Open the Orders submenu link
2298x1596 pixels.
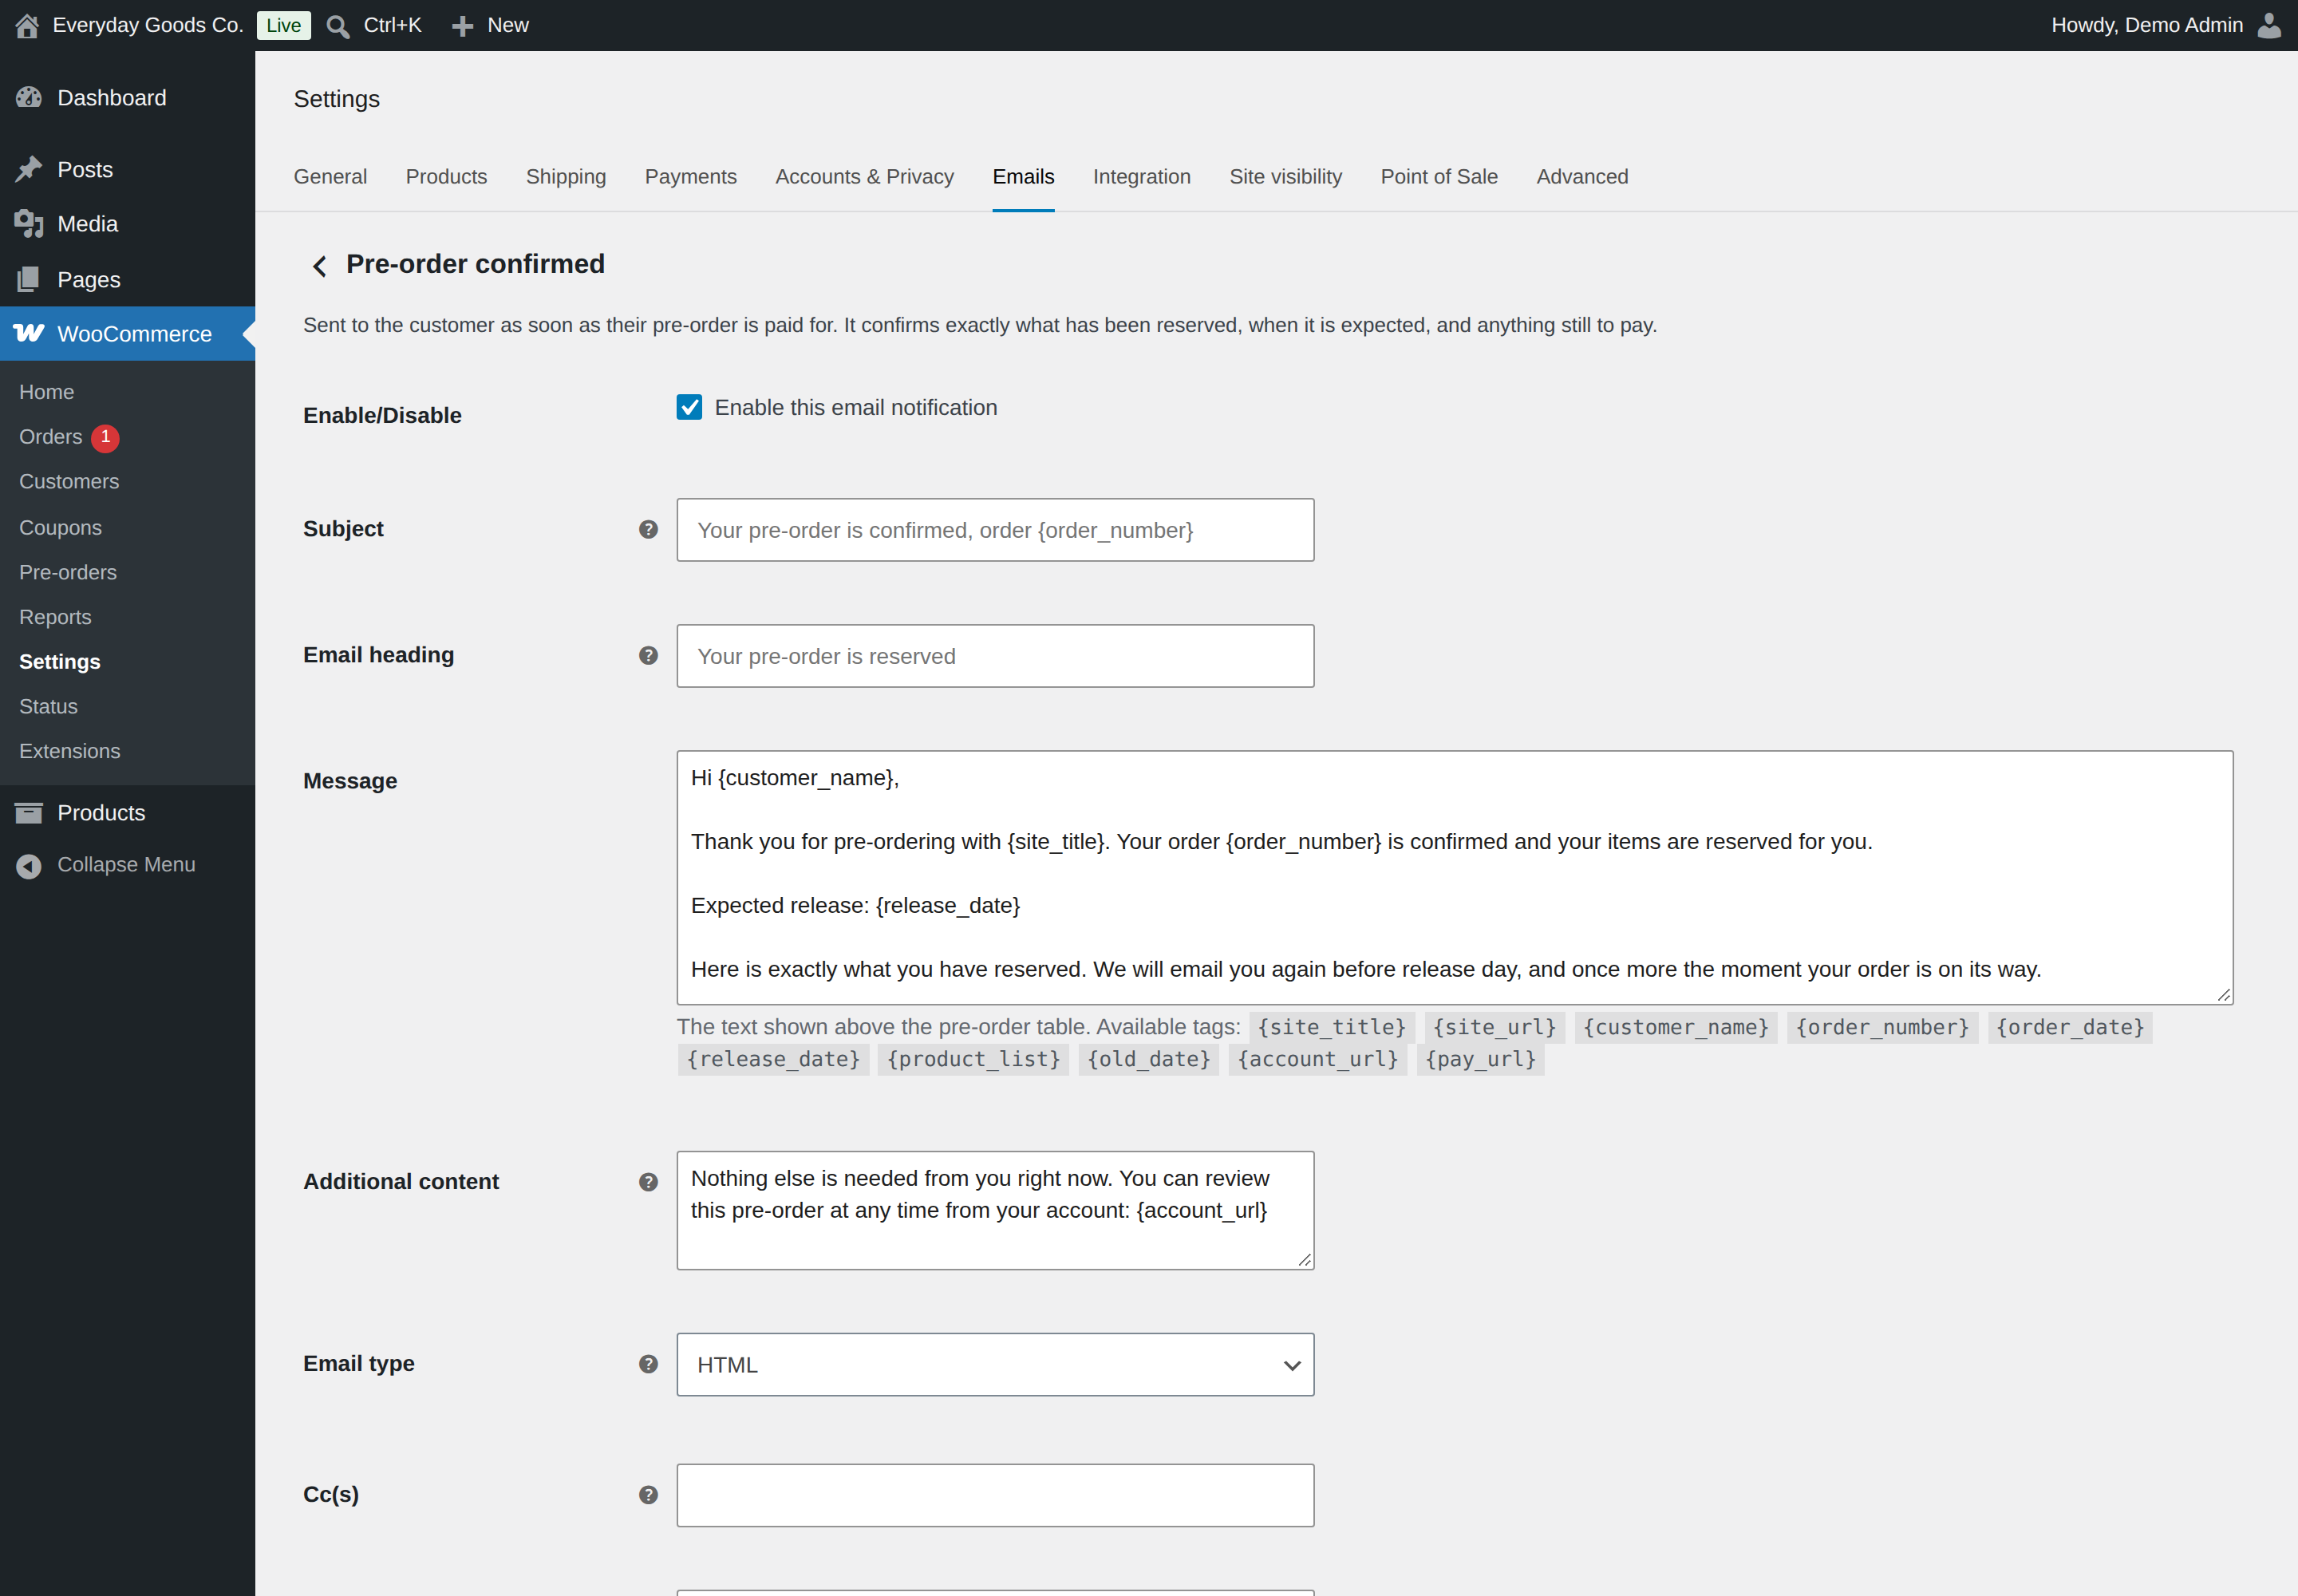pyautogui.click(x=50, y=437)
